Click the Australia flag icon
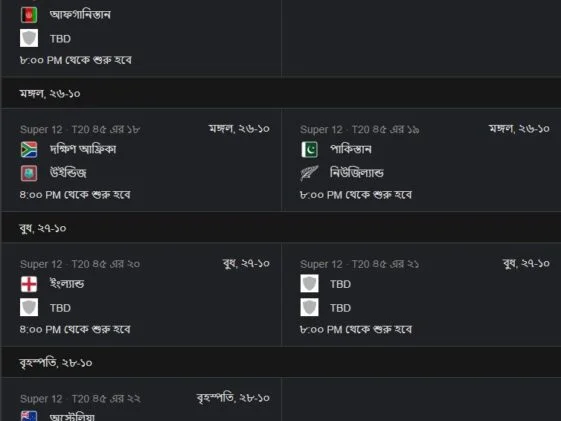561x421 pixels. point(29,416)
